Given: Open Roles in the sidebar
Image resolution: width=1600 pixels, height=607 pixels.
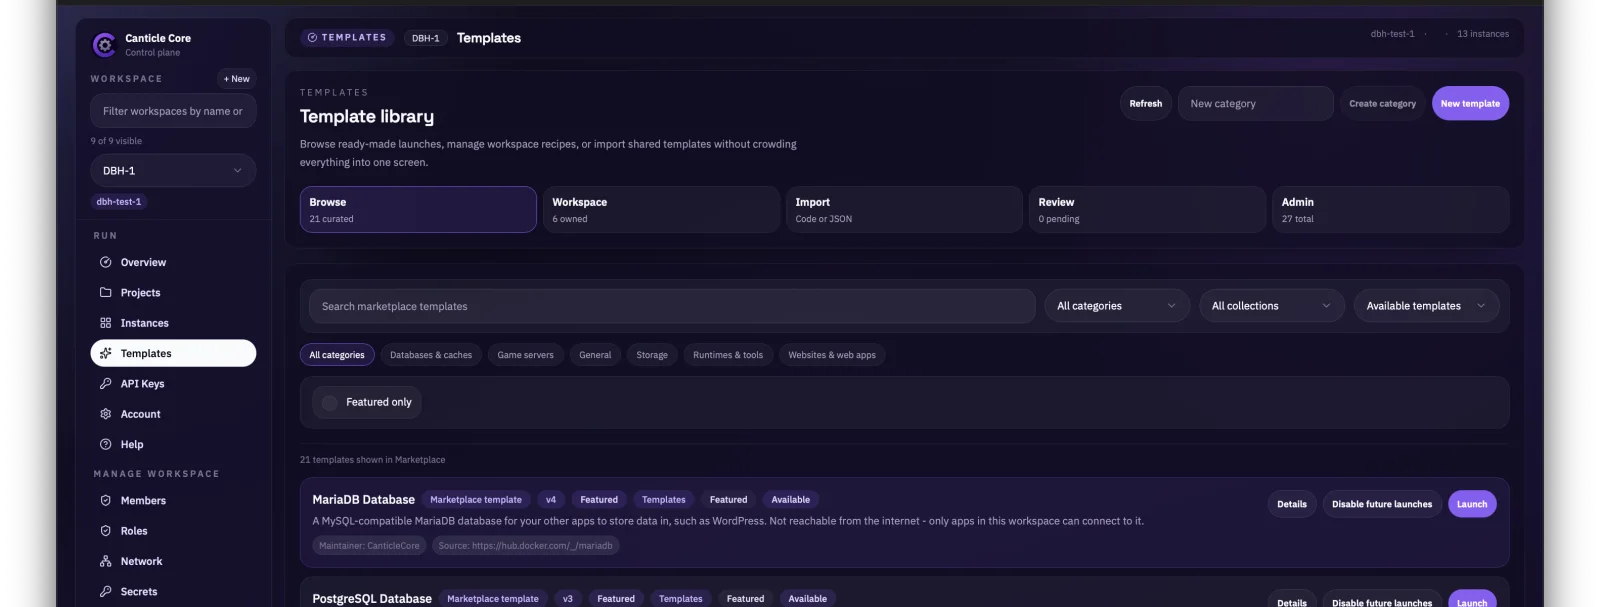Looking at the screenshot, I should pyautogui.click(x=173, y=531).
